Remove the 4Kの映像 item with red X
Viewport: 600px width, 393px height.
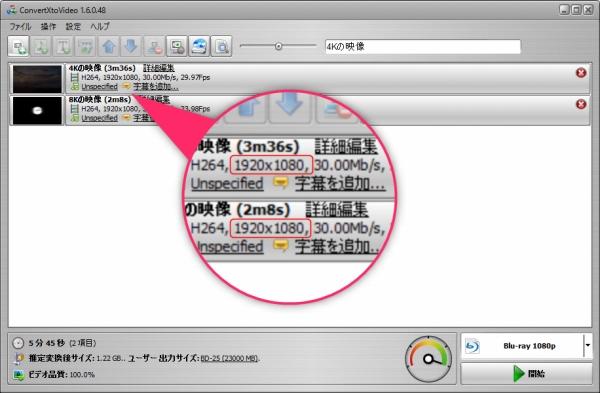tap(581, 73)
